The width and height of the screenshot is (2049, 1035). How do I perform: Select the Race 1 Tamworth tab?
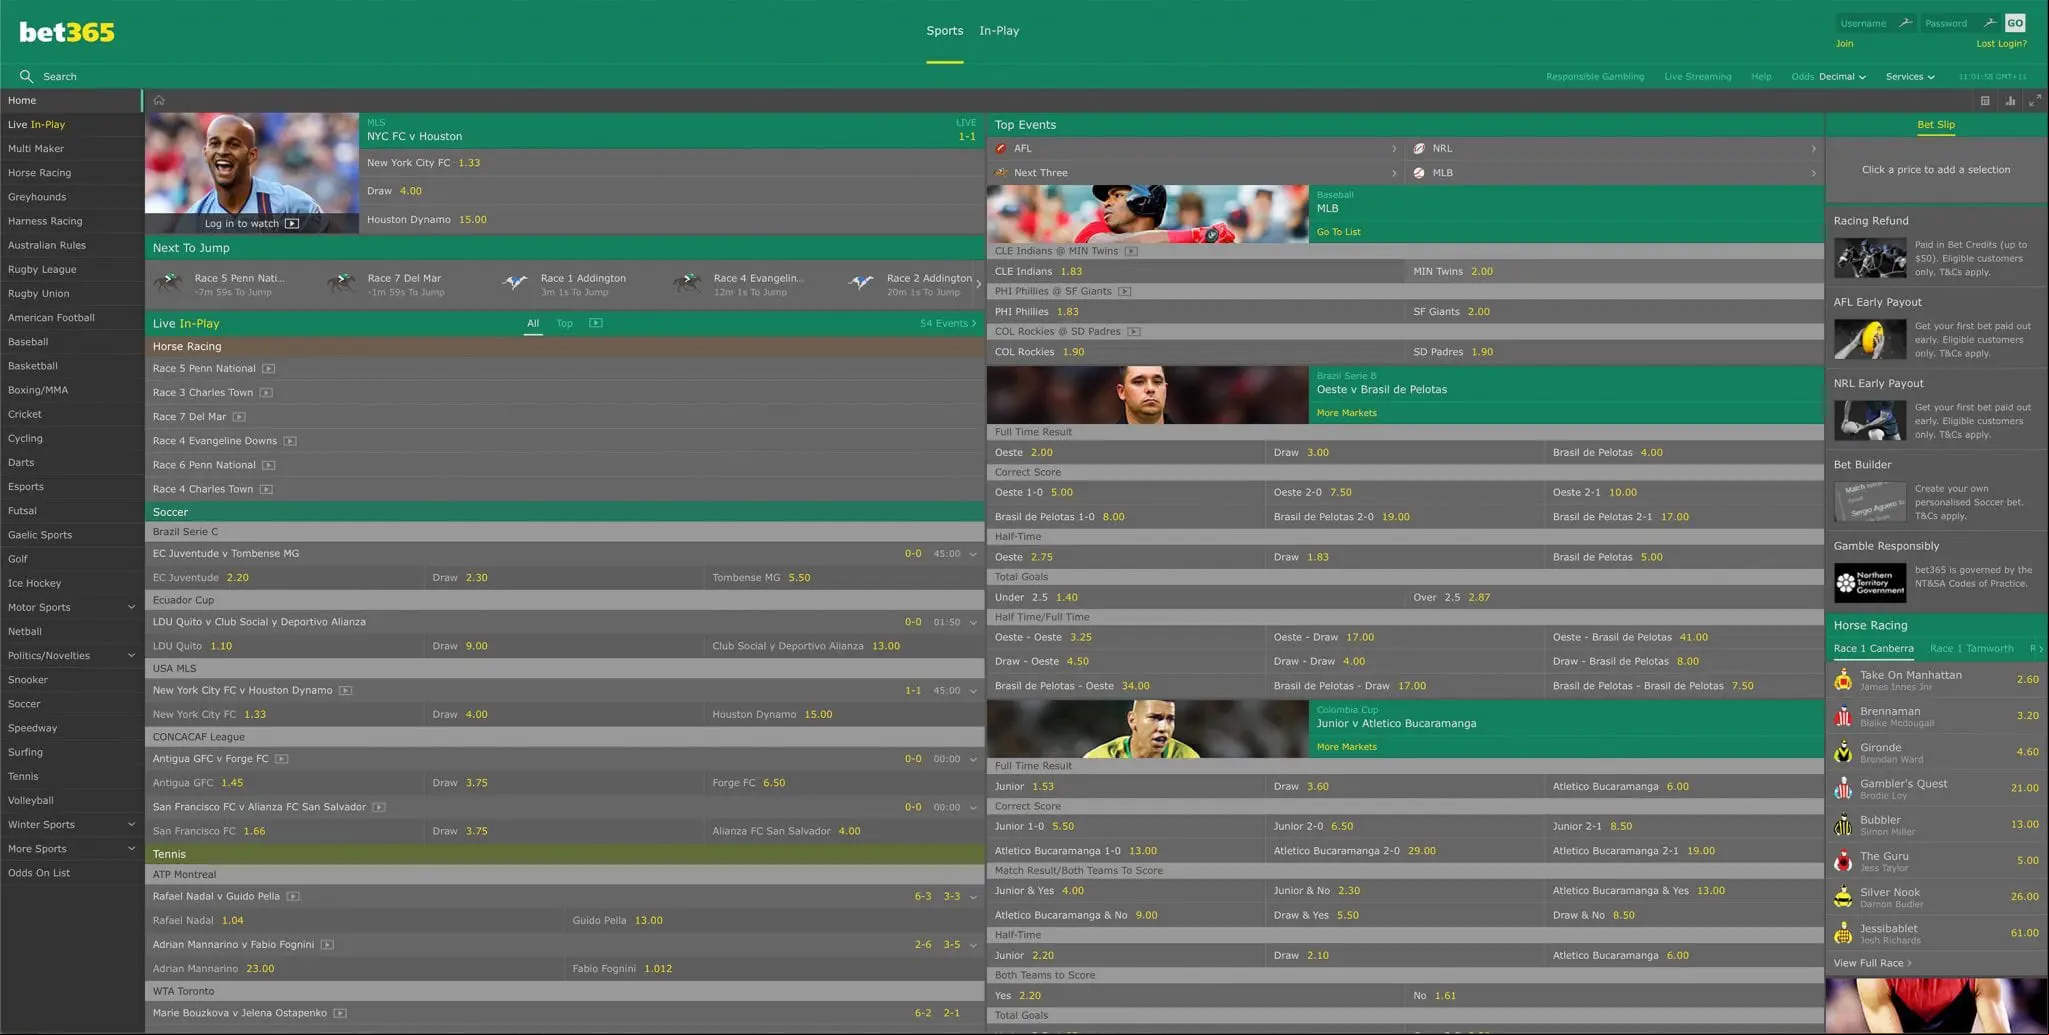tap(1971, 649)
